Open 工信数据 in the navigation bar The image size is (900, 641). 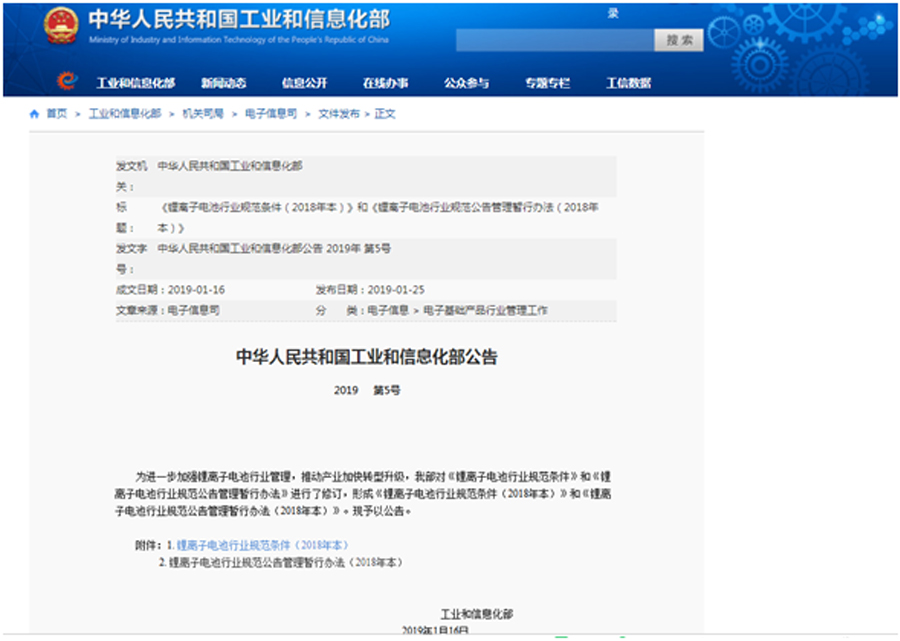(x=628, y=83)
